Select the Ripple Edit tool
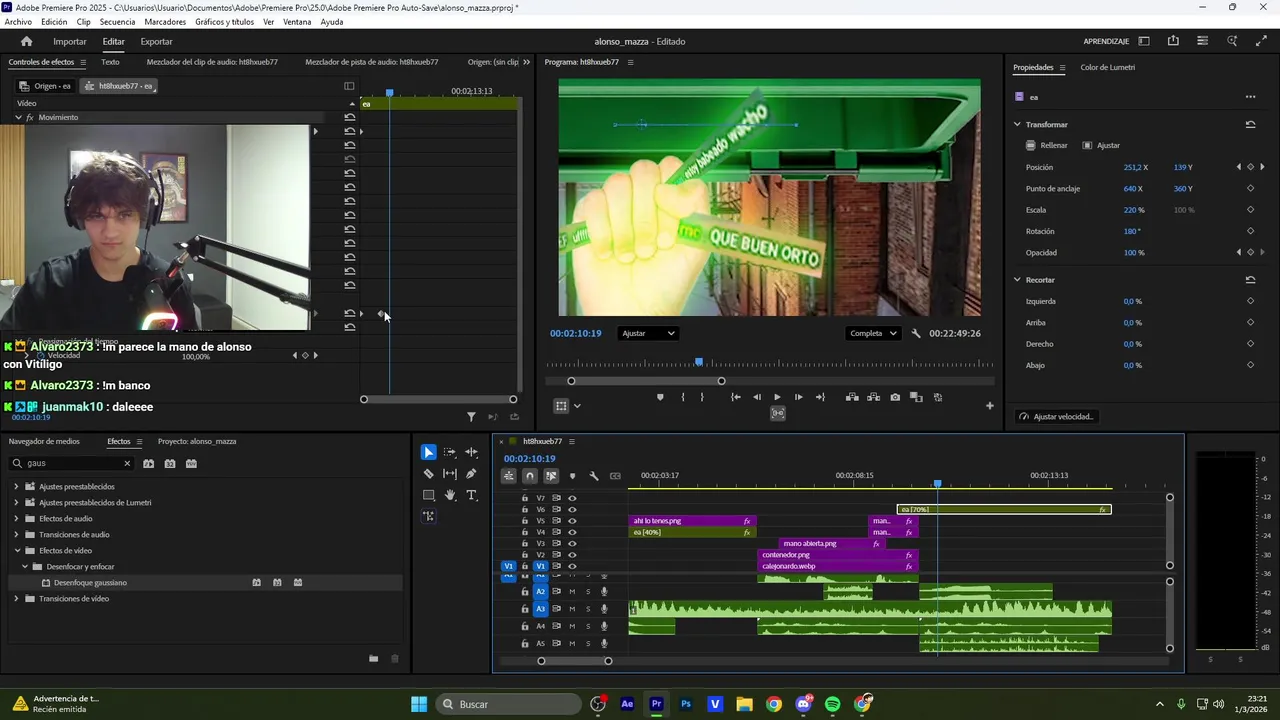 coord(471,452)
